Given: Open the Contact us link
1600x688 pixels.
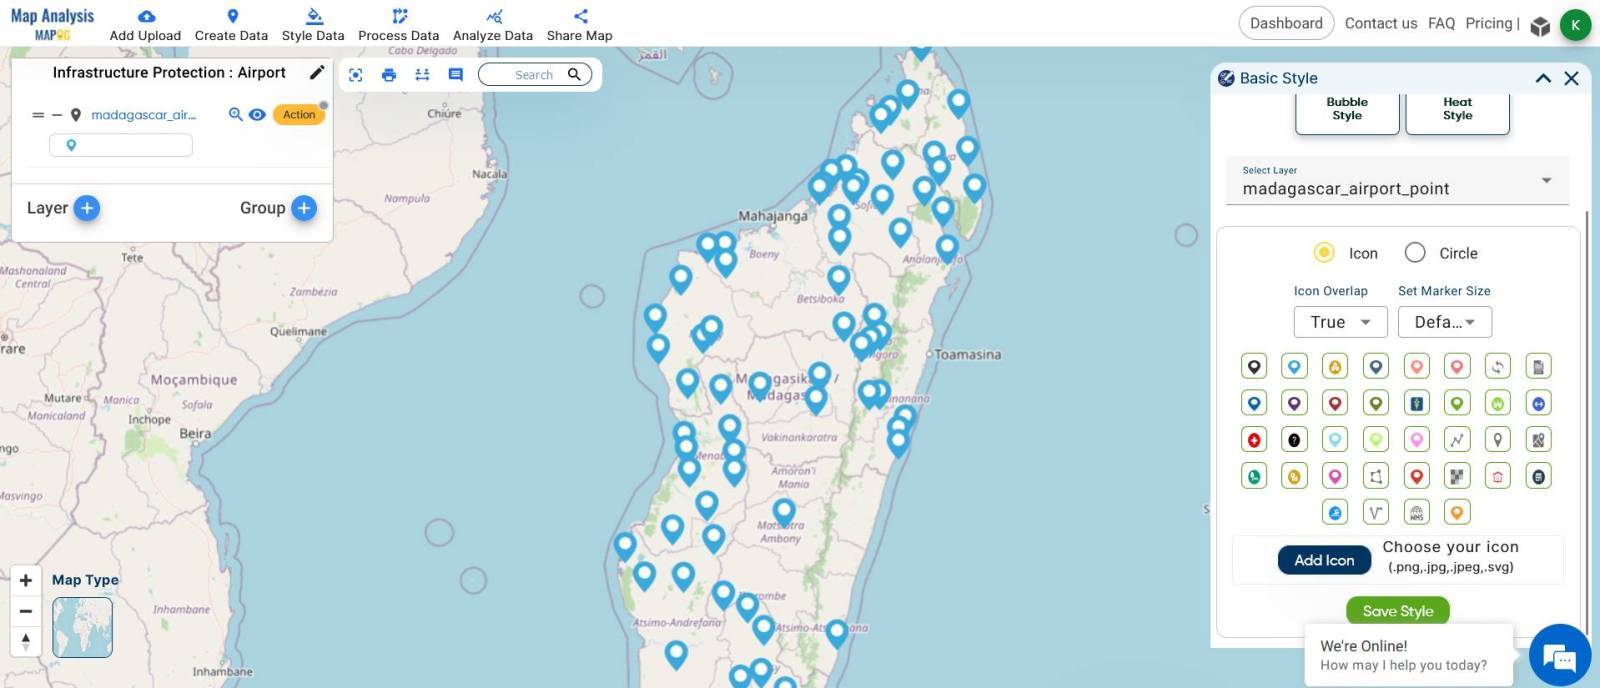Looking at the screenshot, I should pos(1380,23).
